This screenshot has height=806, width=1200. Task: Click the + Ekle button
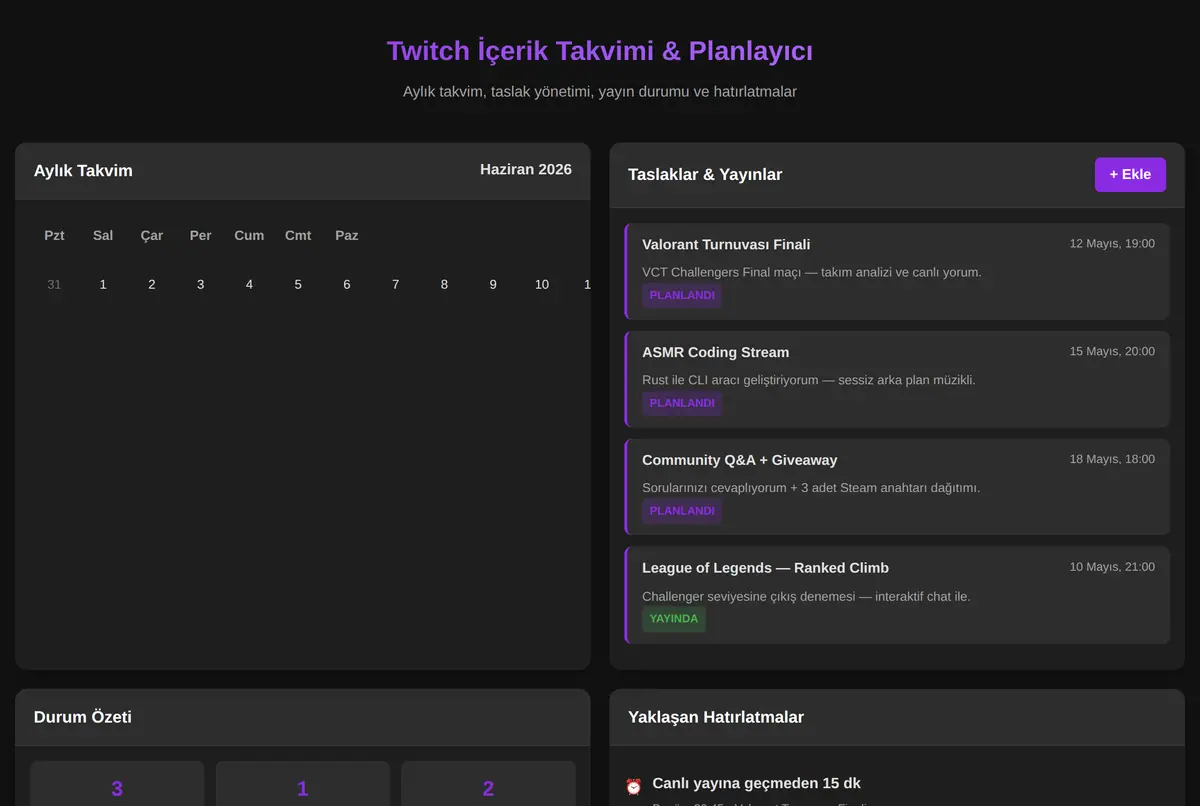pyautogui.click(x=1130, y=174)
